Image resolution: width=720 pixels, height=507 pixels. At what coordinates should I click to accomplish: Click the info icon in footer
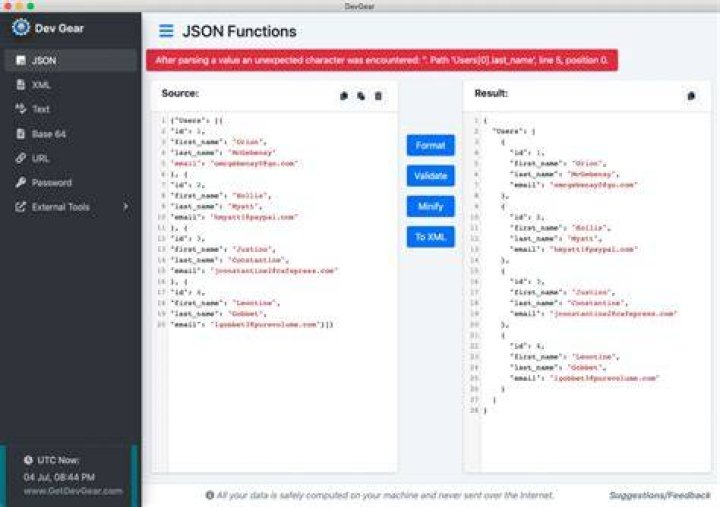coord(210,495)
